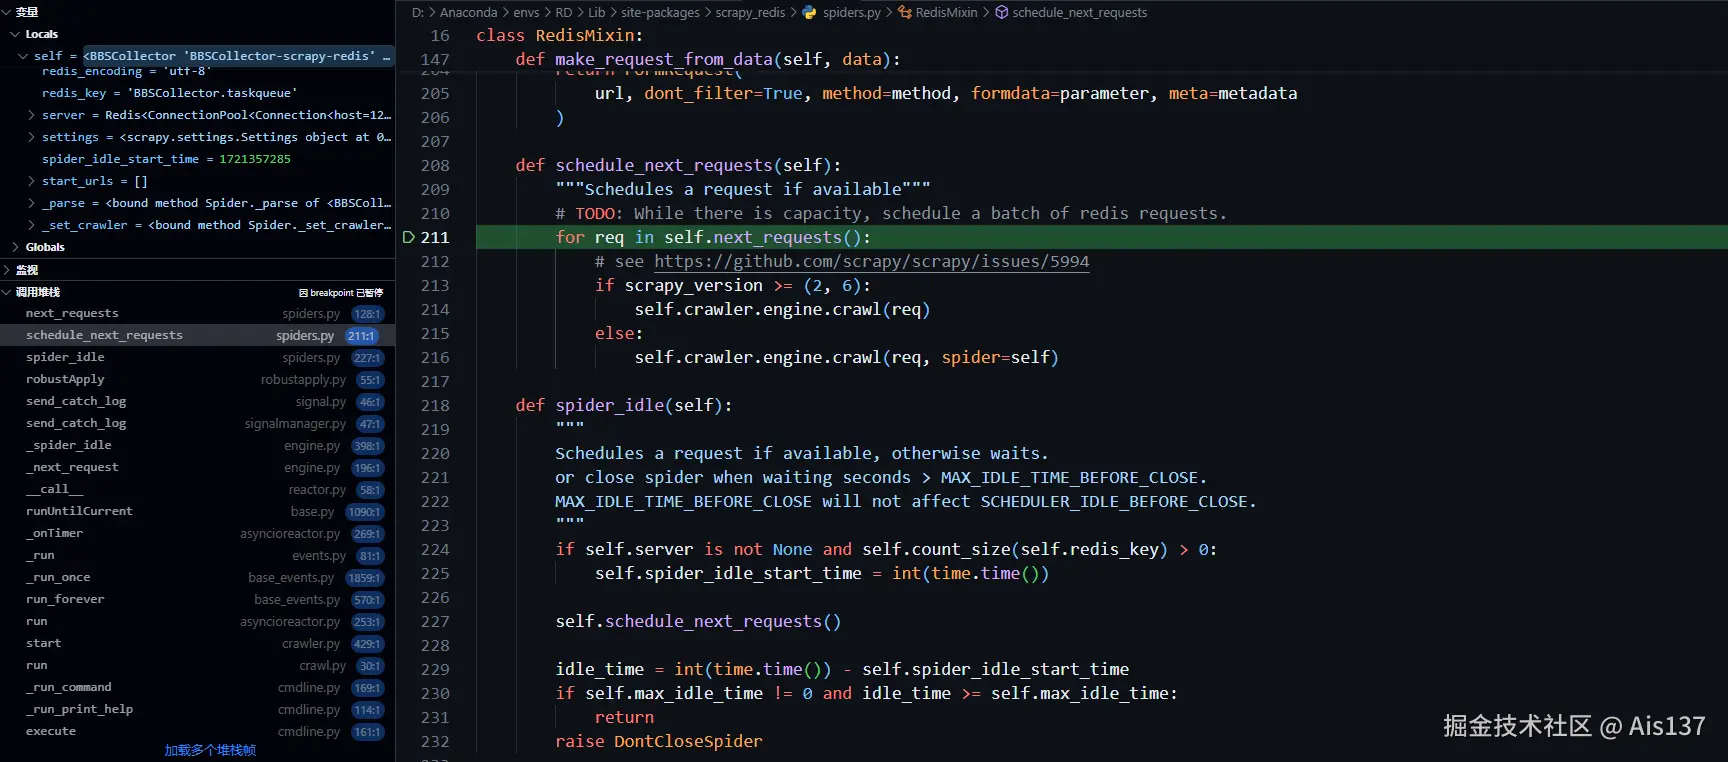Click the breakpoint paused status icon

click(303, 293)
